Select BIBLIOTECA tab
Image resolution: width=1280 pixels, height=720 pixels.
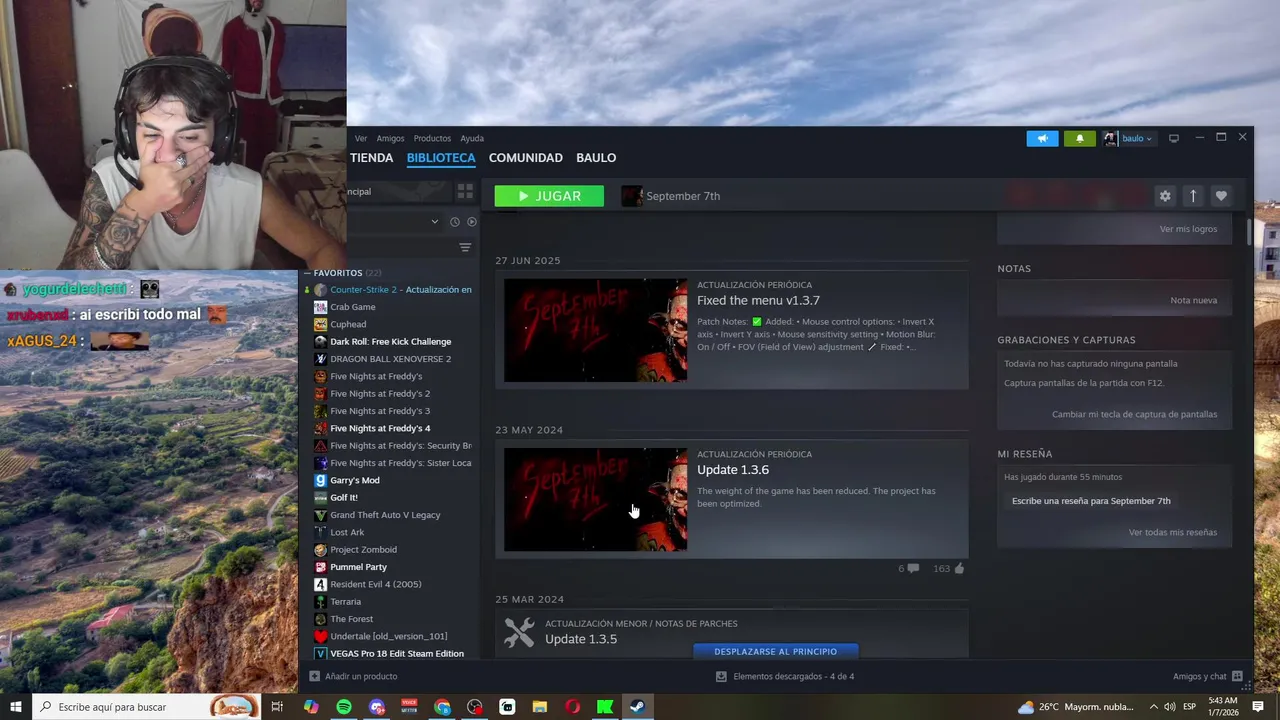pyautogui.click(x=441, y=158)
